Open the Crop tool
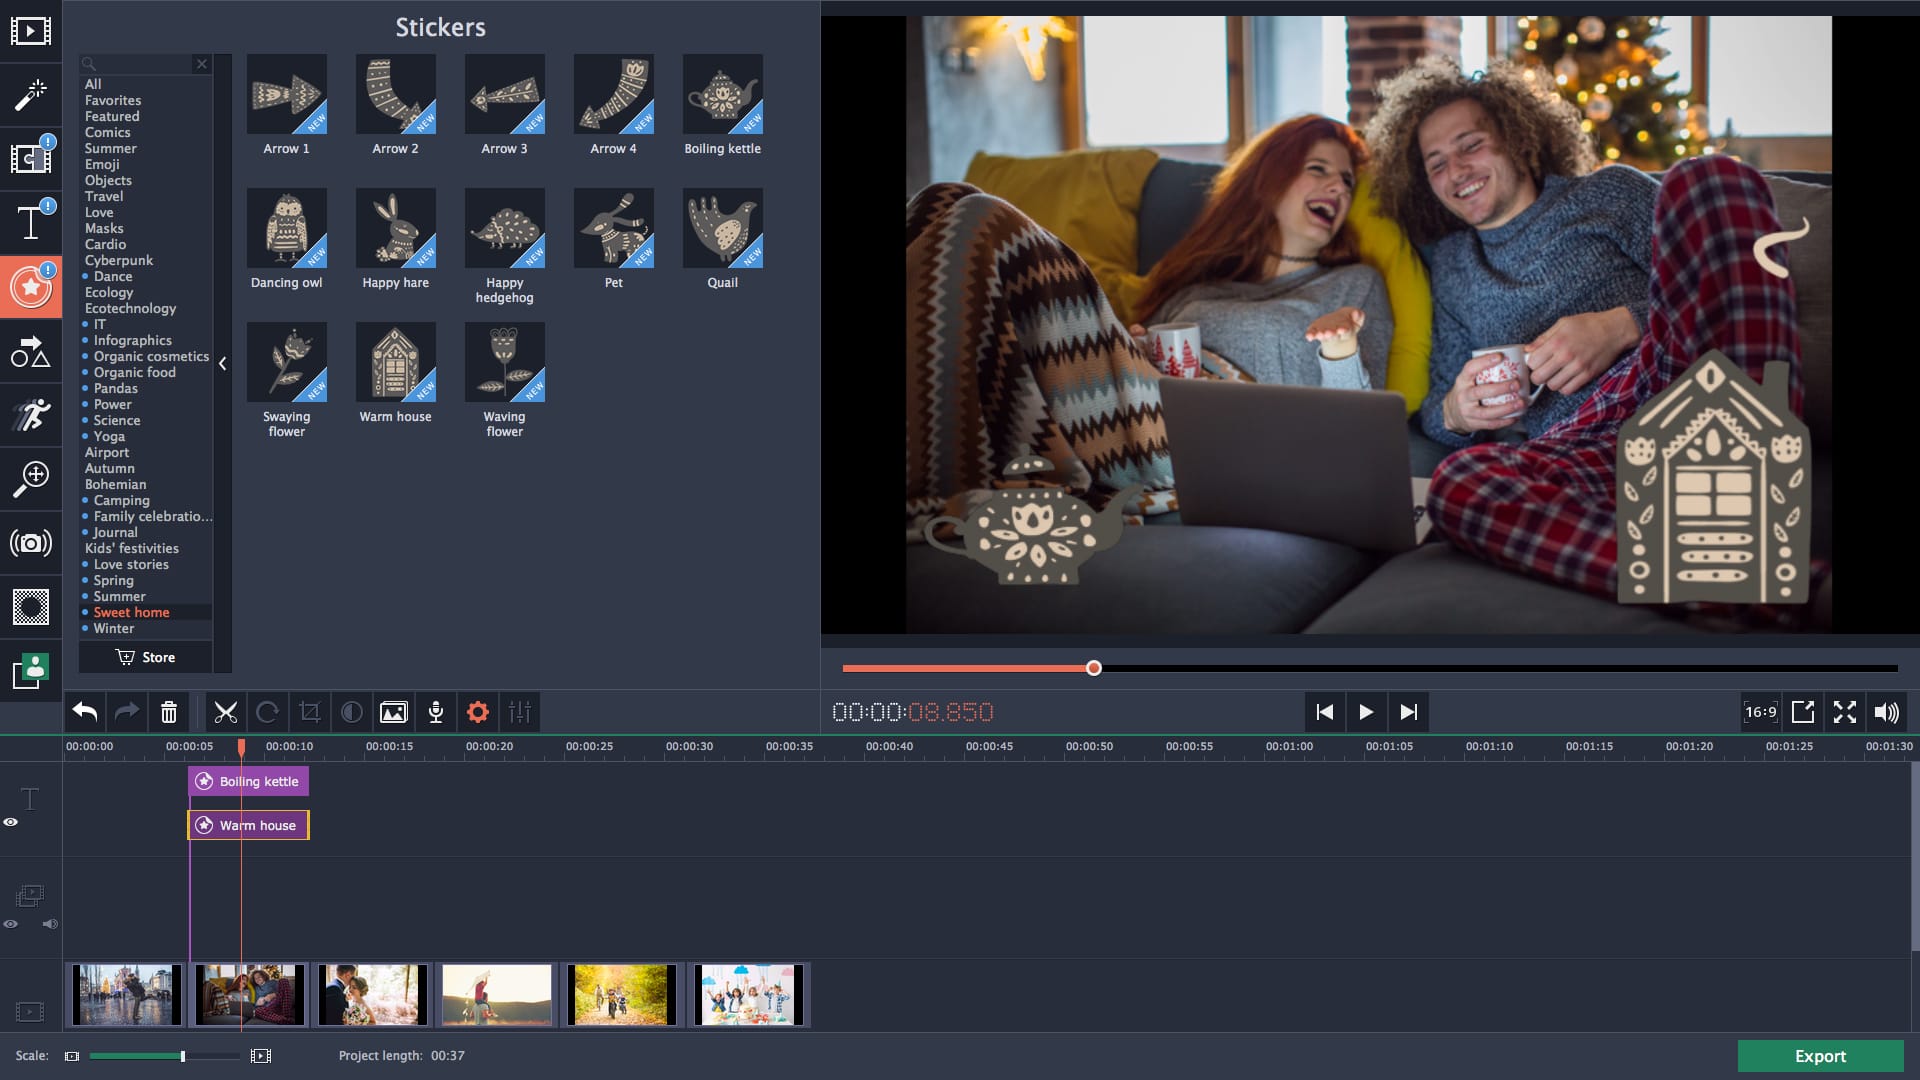 click(310, 712)
